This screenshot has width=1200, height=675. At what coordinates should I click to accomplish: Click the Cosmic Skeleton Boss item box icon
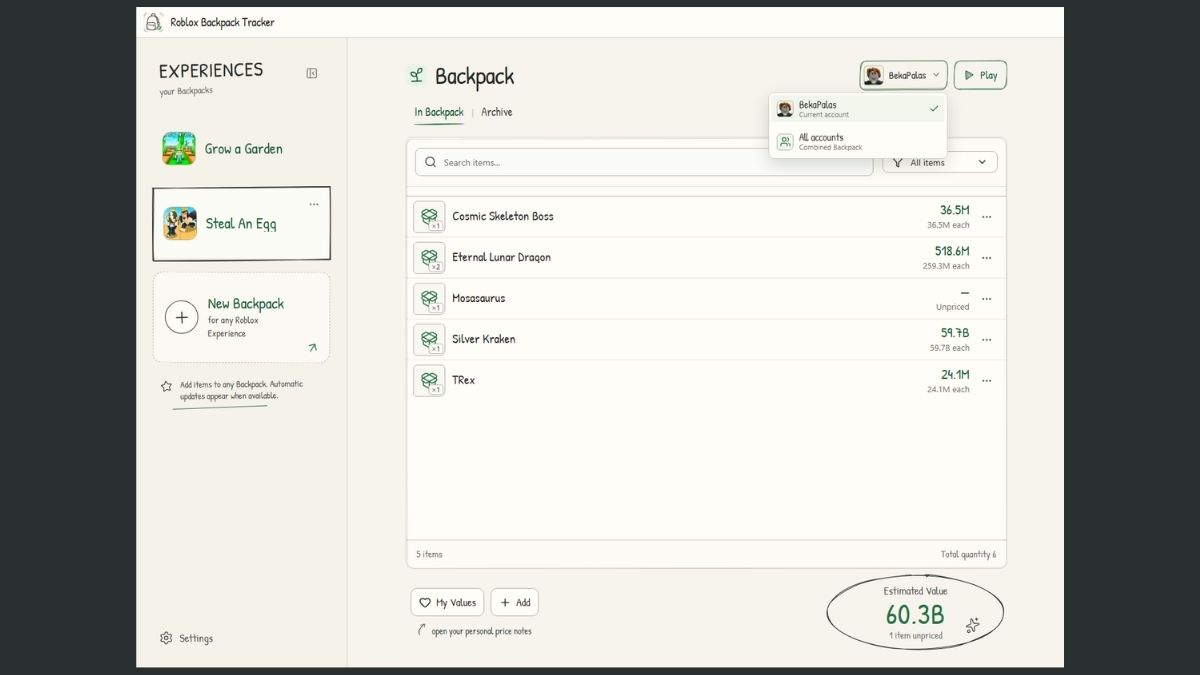tap(429, 217)
